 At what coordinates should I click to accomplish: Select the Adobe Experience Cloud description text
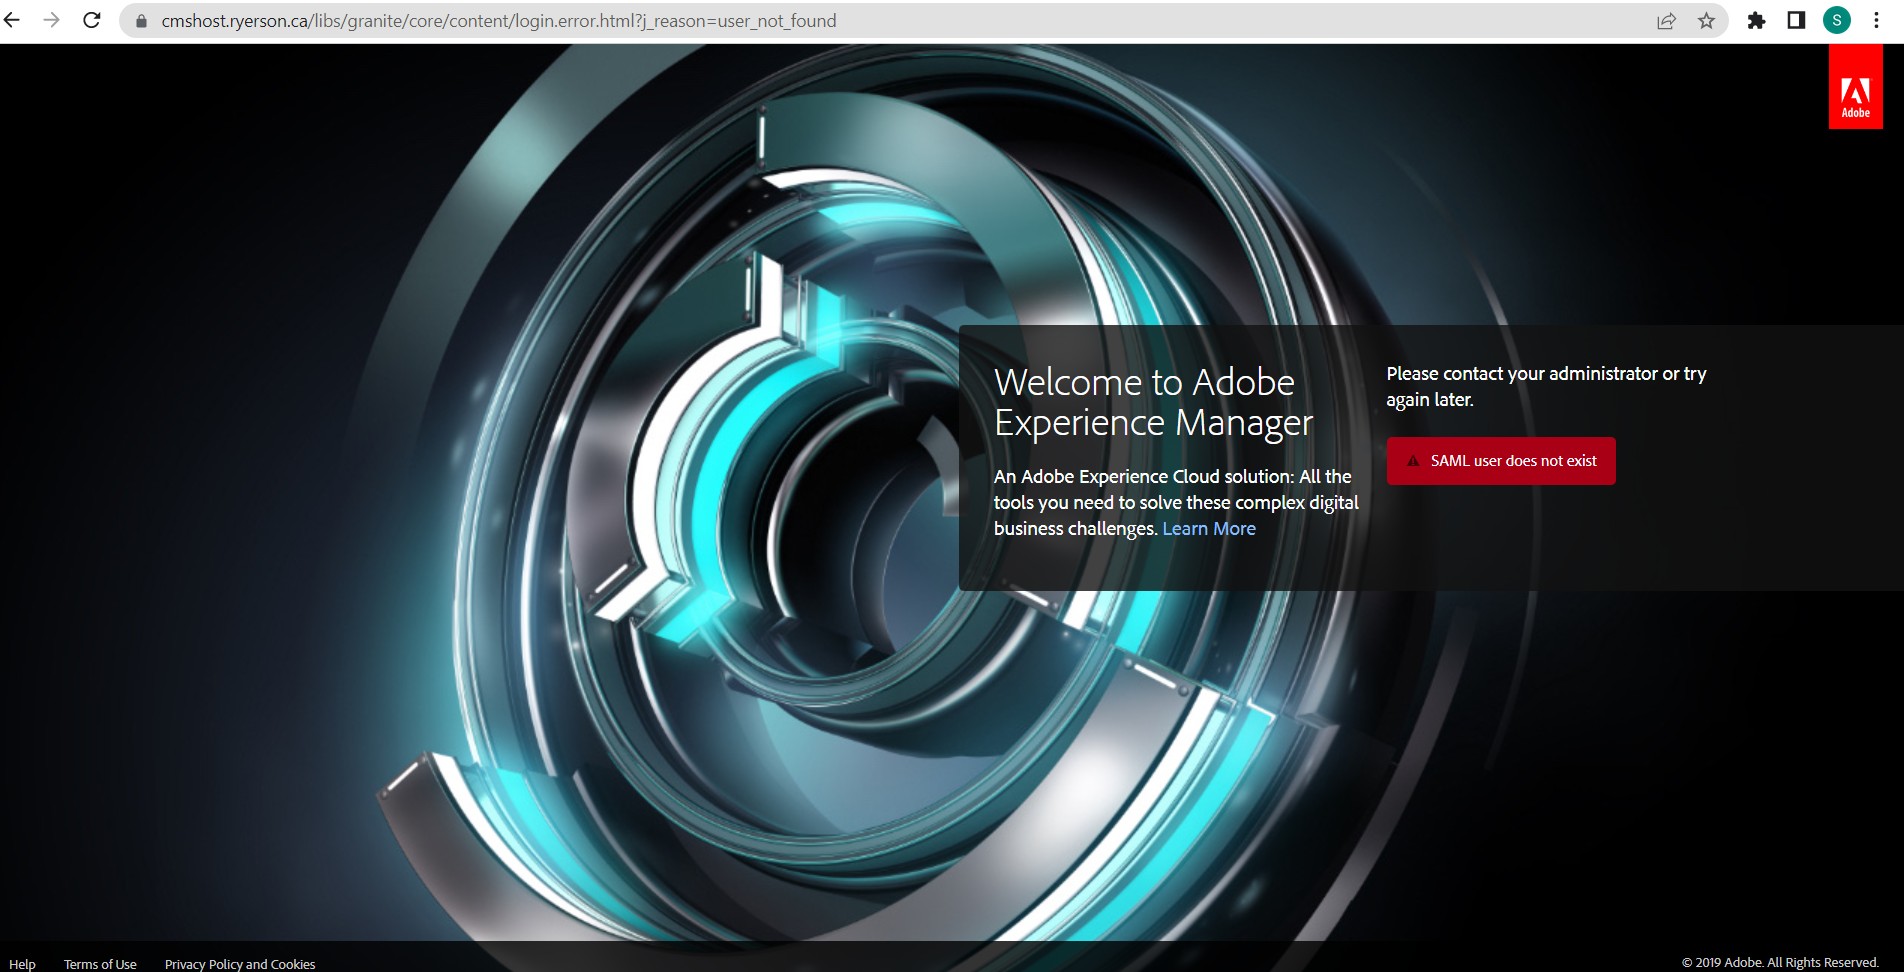click(1176, 502)
